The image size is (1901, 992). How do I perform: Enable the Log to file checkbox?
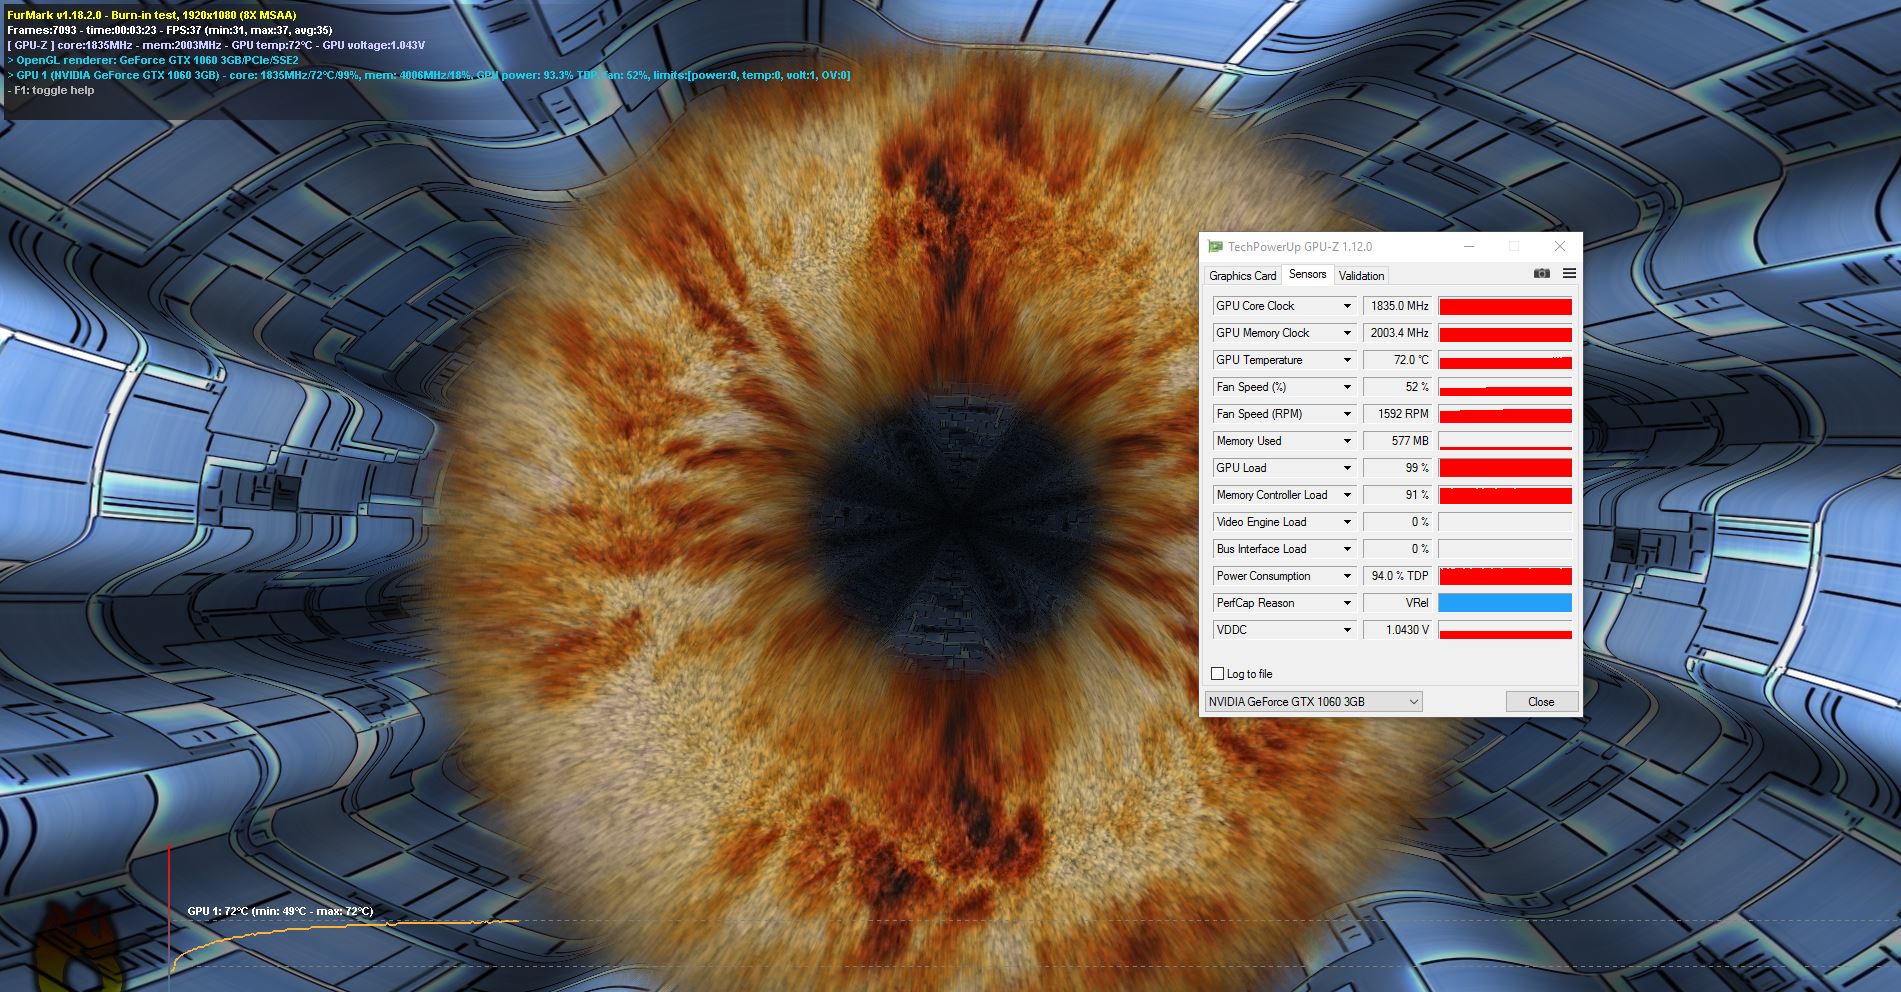pyautogui.click(x=1217, y=674)
